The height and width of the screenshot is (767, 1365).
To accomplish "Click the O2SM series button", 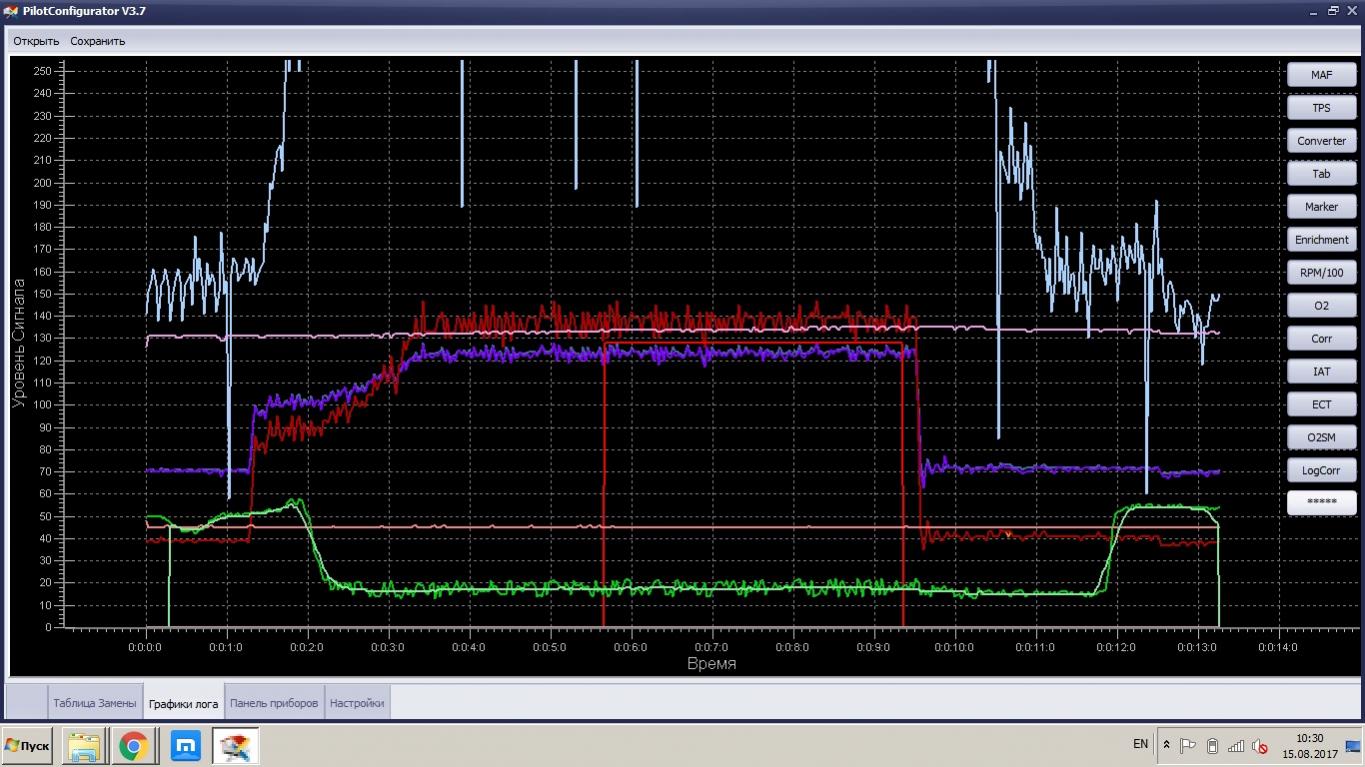I will (x=1321, y=438).
